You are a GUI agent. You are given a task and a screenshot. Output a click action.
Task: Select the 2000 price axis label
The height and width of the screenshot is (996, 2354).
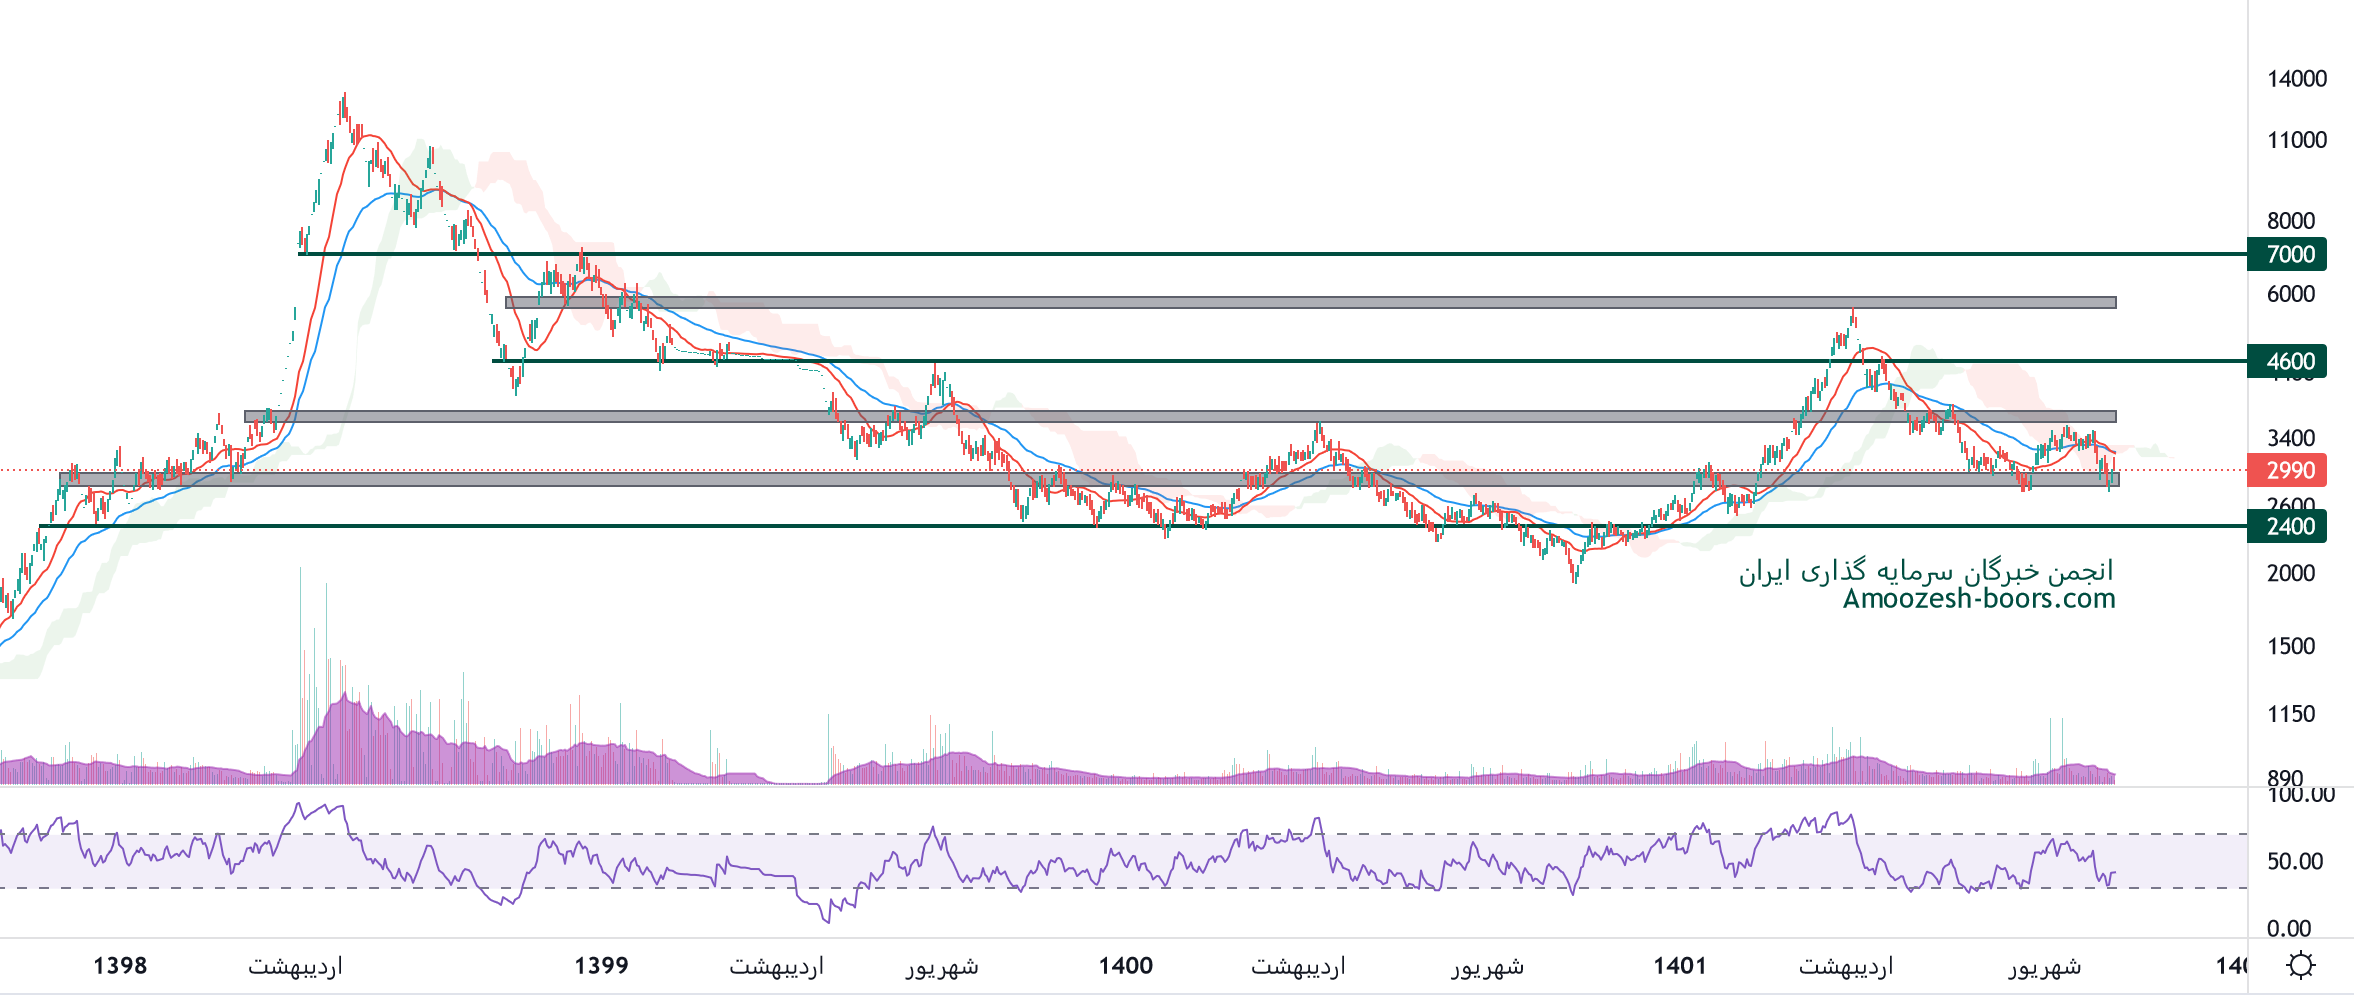coord(2290,573)
